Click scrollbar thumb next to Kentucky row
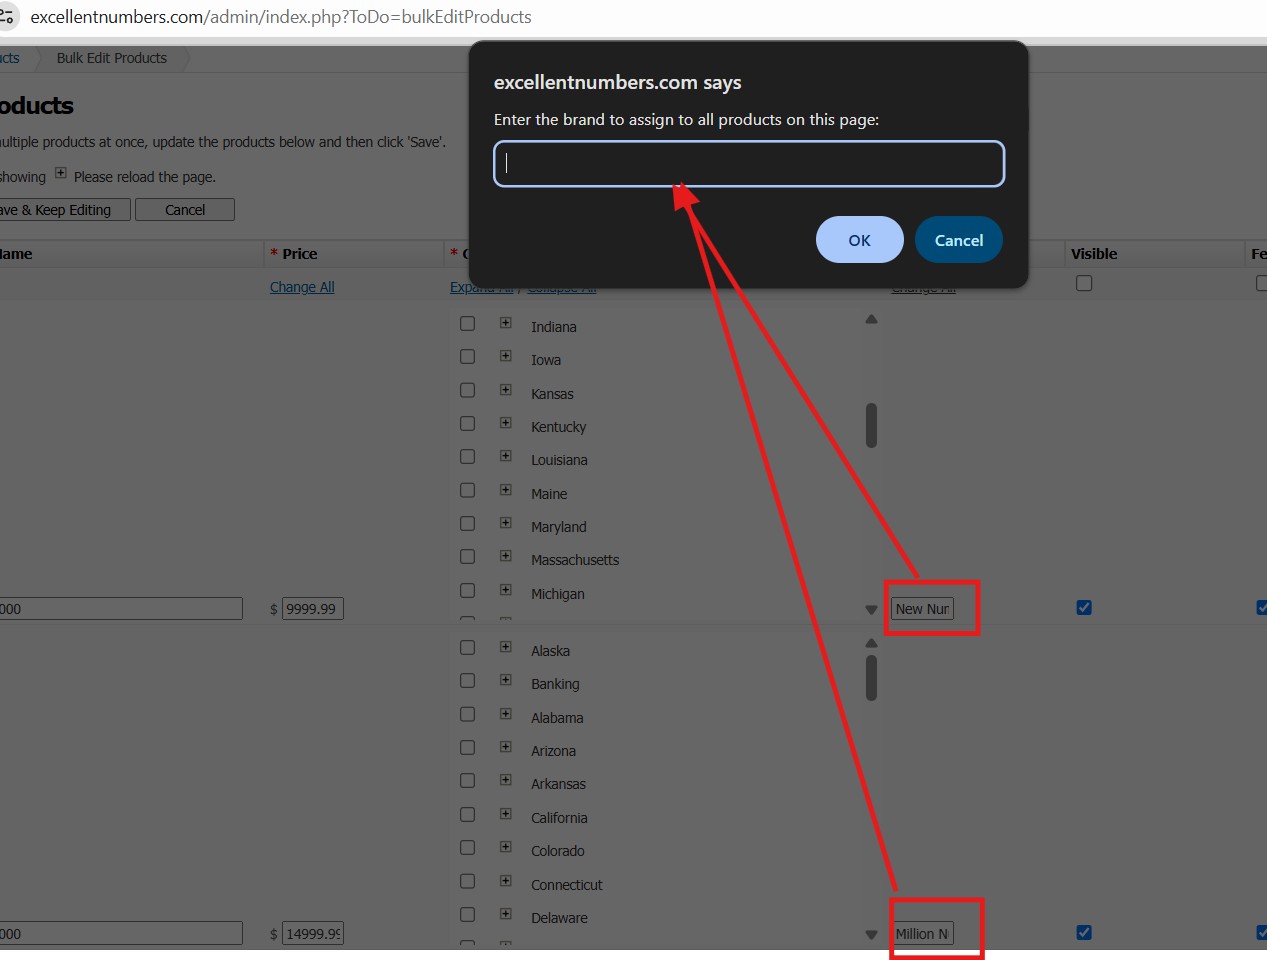Screen dimensions: 1267x960 (x=871, y=426)
